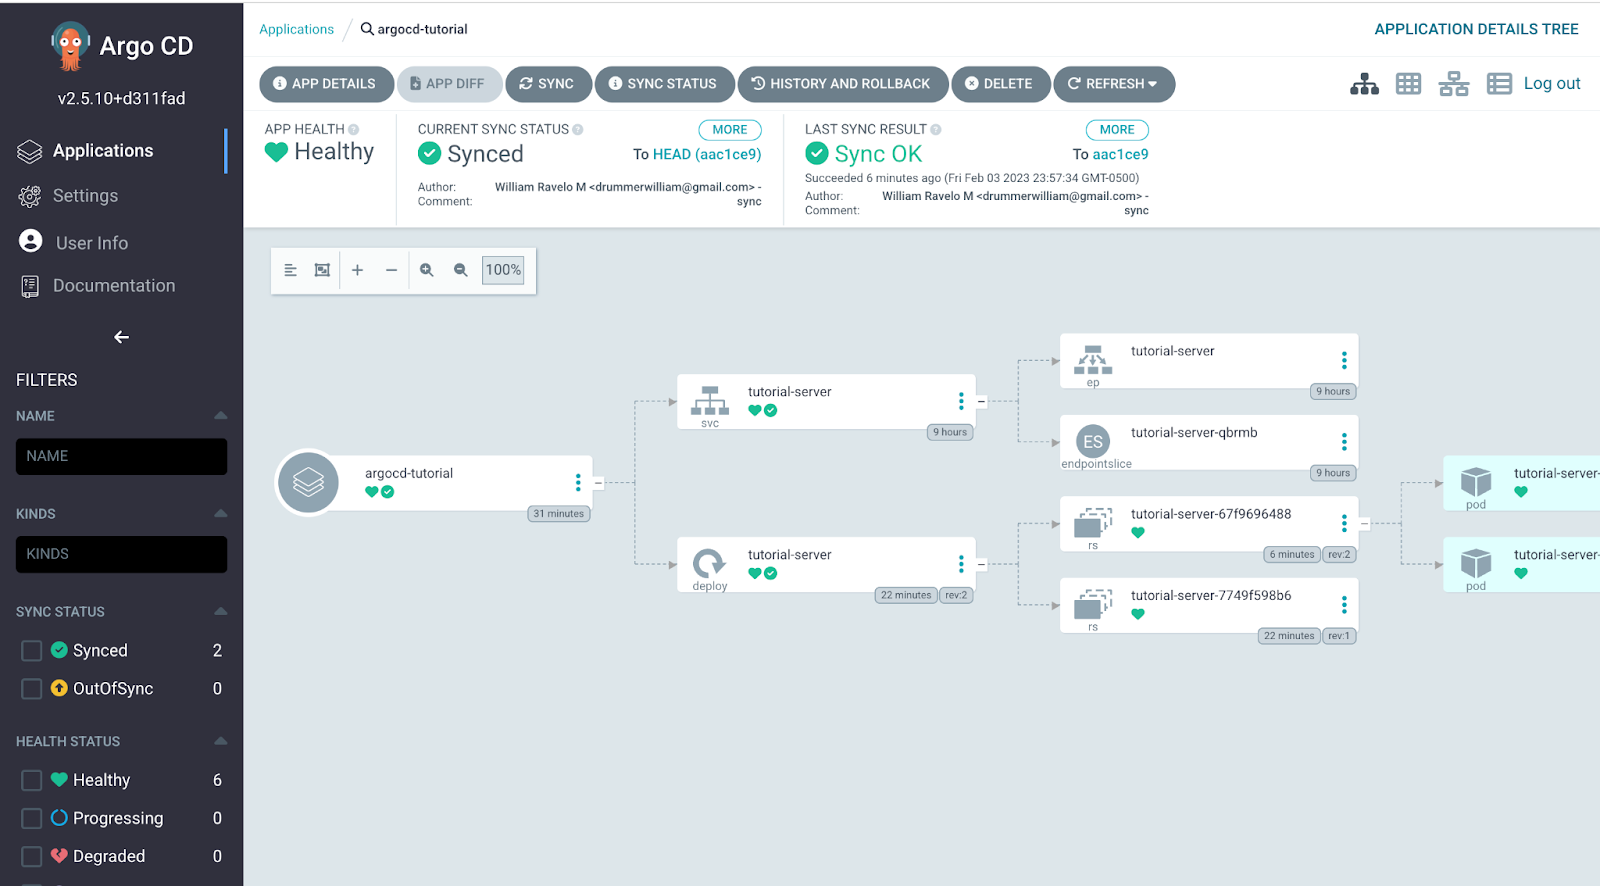Click MORE under Current Sync Status

(730, 130)
